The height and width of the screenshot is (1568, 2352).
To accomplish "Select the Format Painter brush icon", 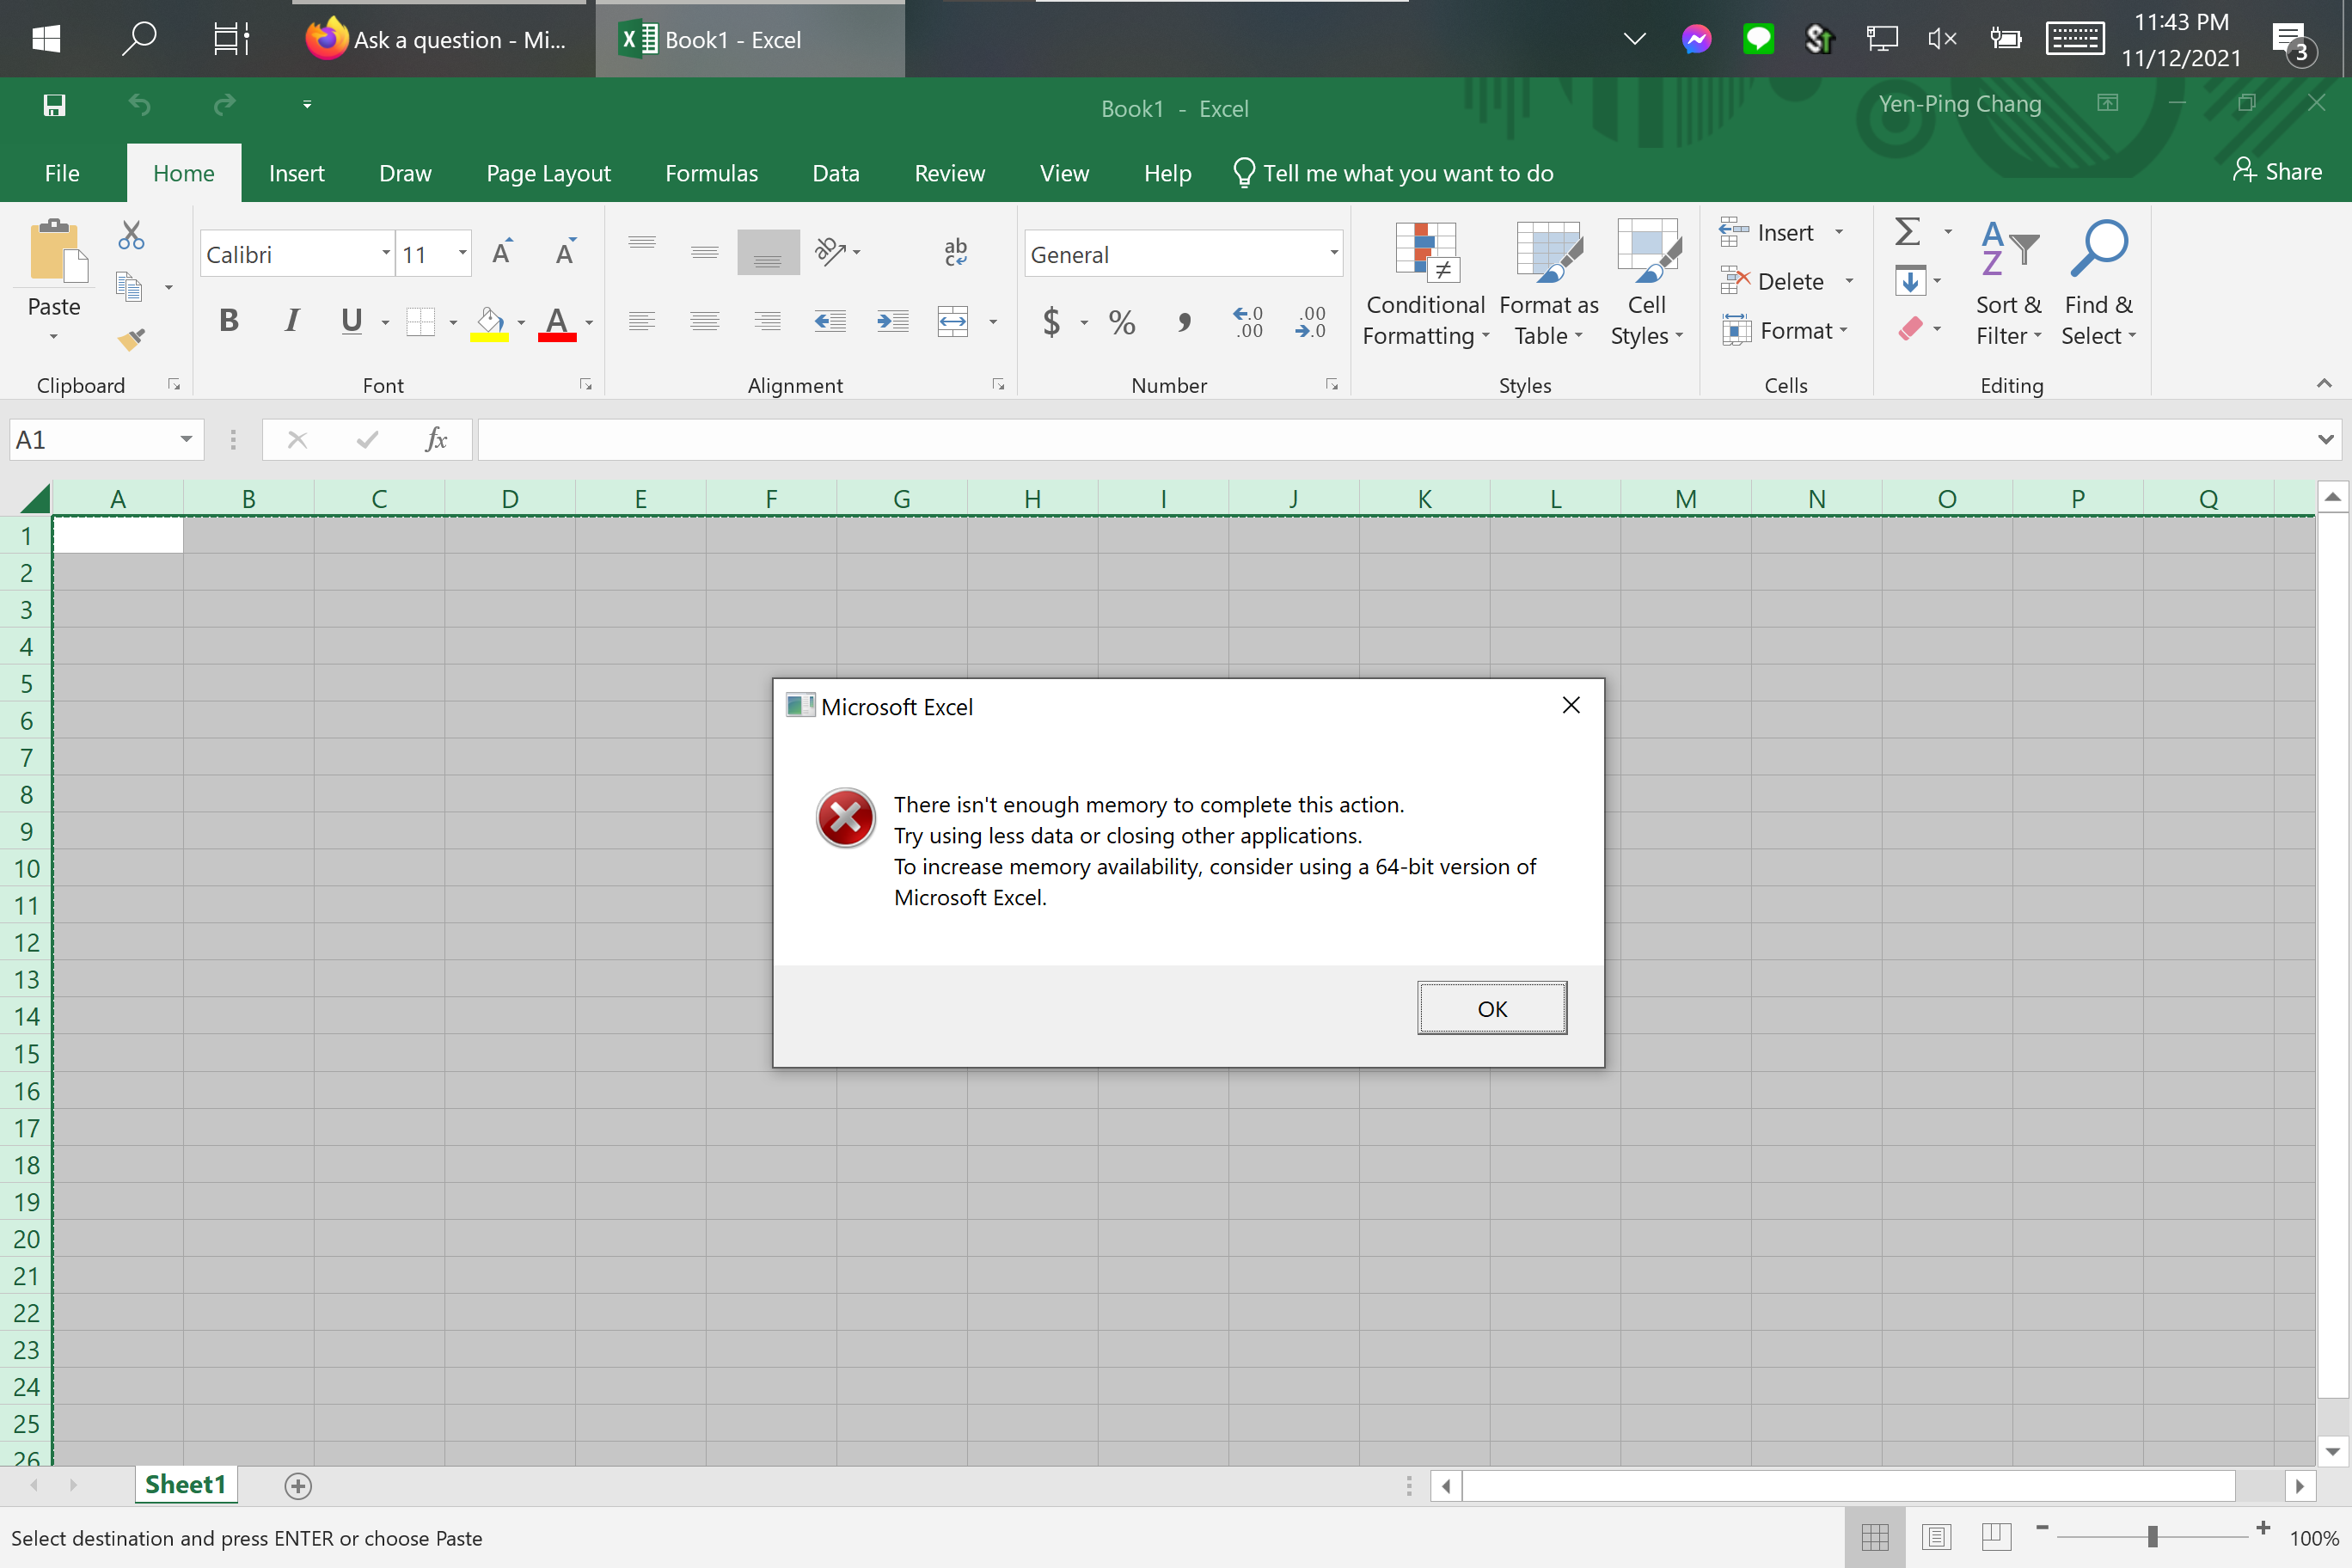I will tap(131, 339).
